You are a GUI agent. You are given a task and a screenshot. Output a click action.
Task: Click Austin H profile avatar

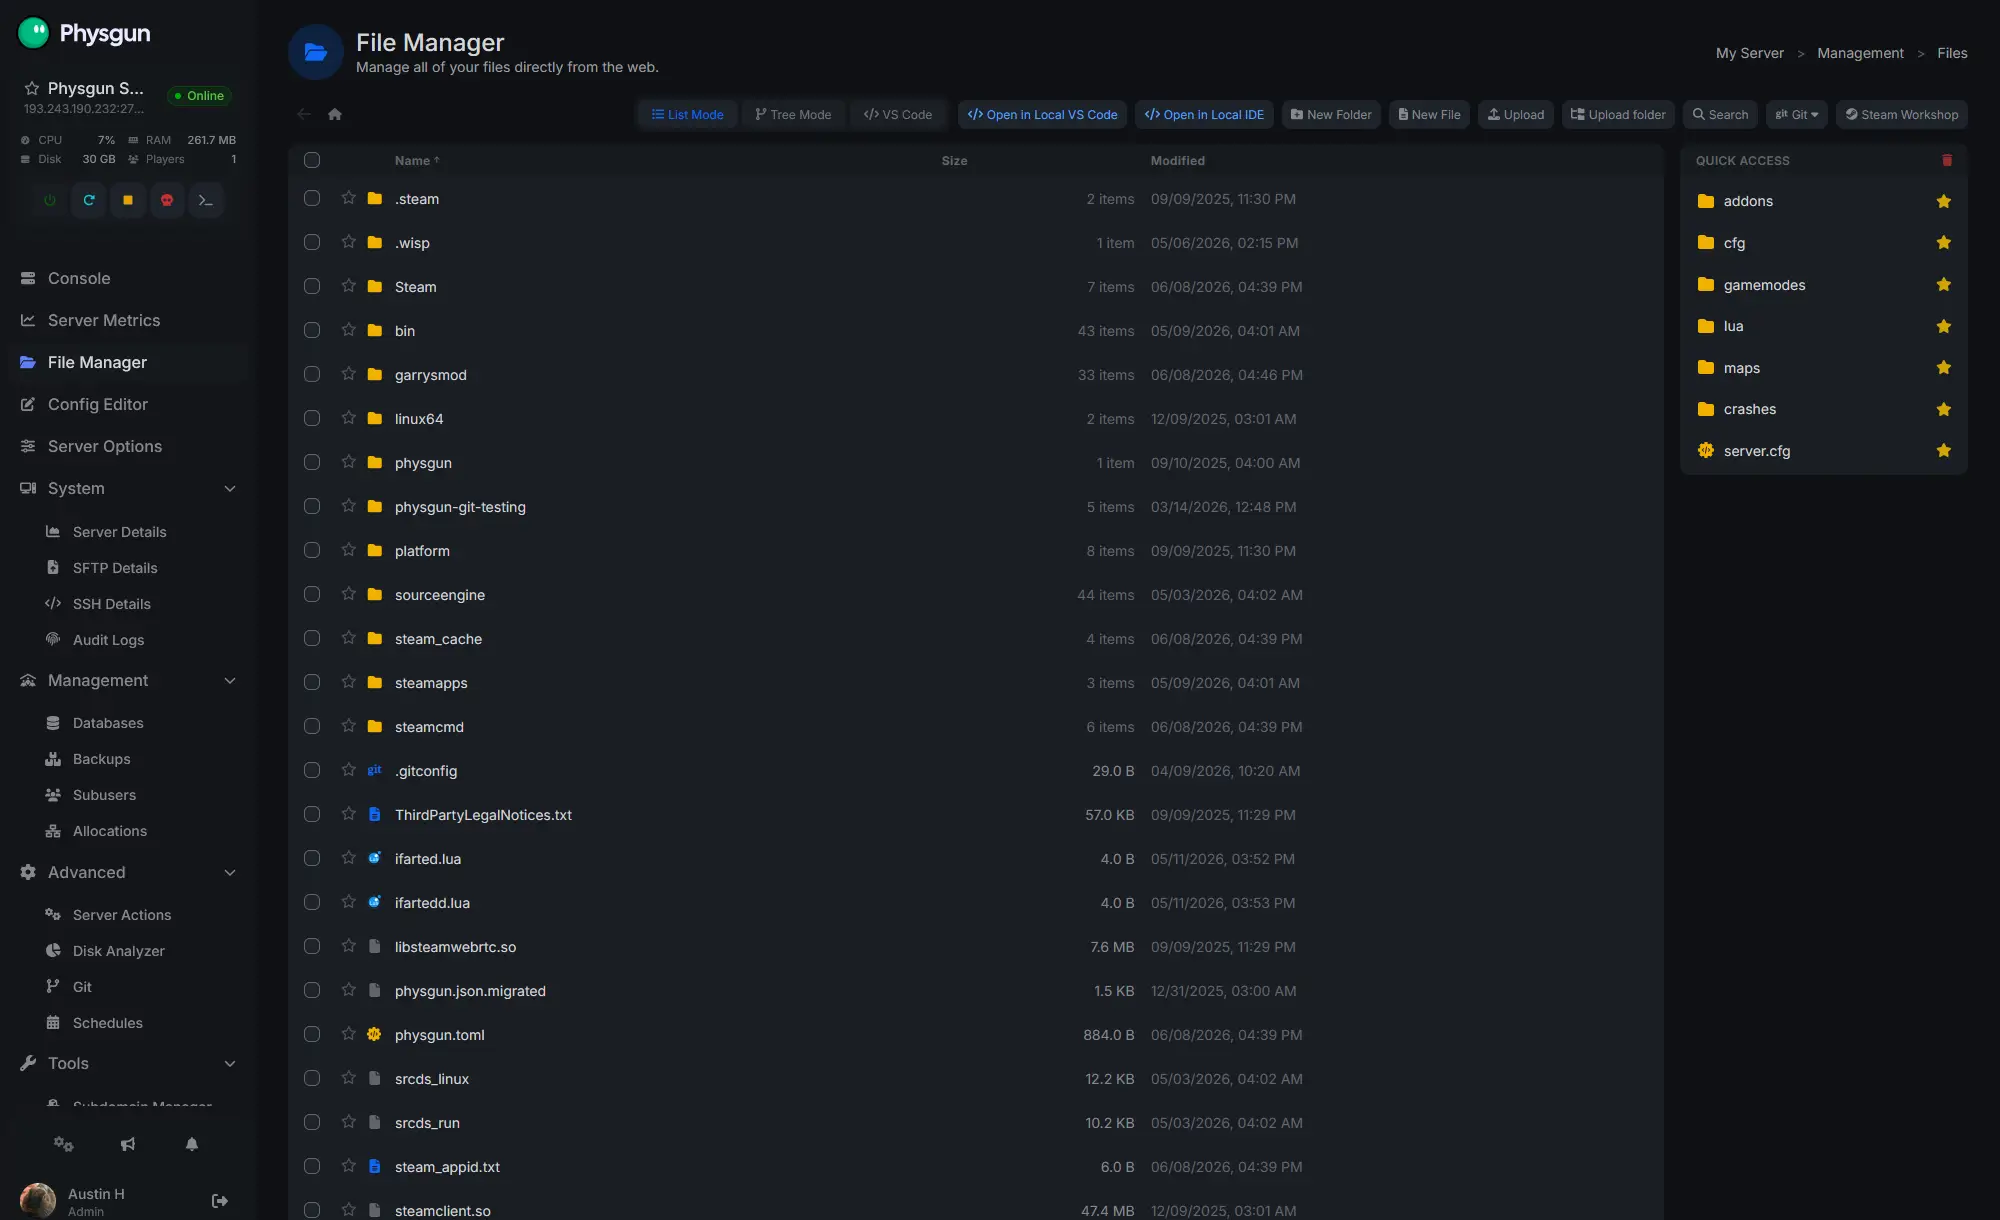(x=38, y=1201)
